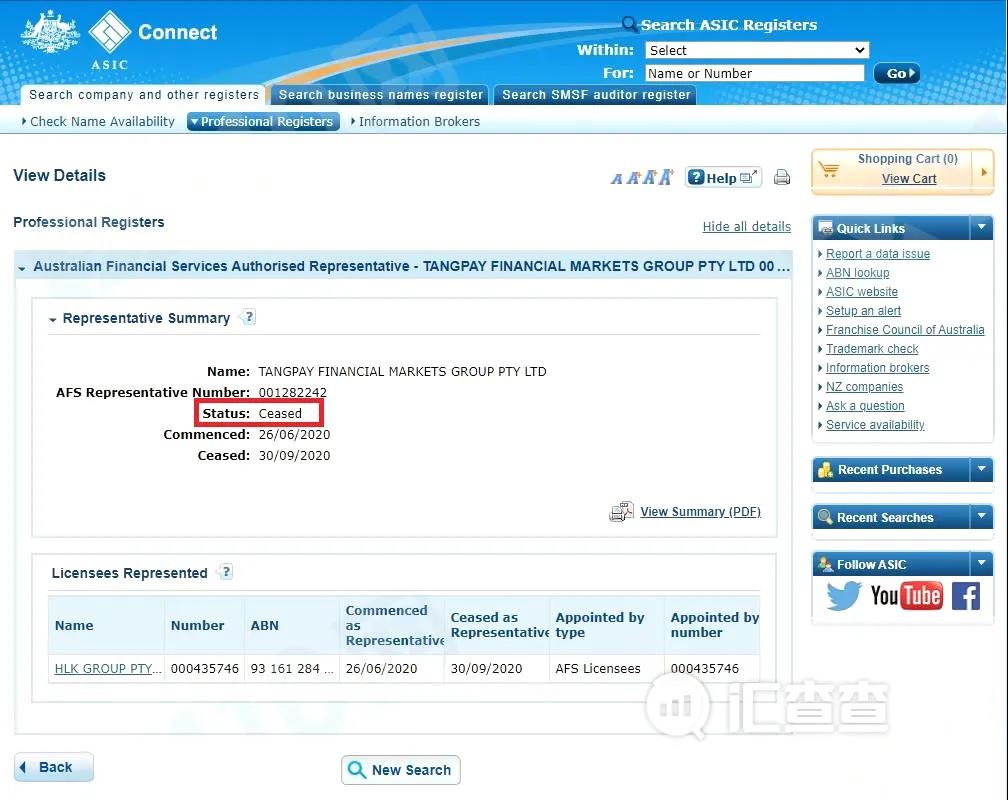The height and width of the screenshot is (800, 1008).
Task: Open ASIC Twitter page icon
Action: [x=843, y=595]
